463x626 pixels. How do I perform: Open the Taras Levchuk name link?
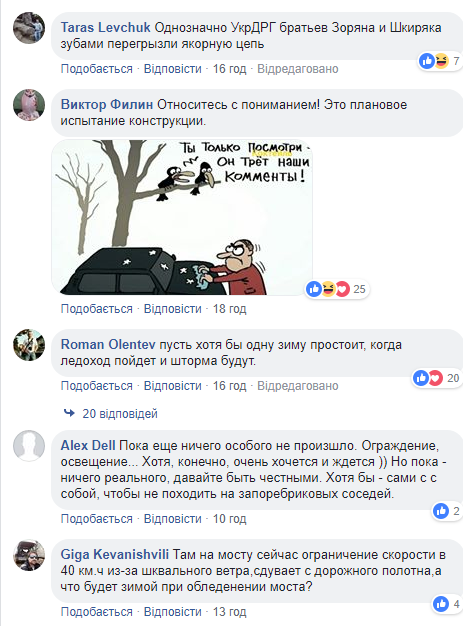[x=105, y=27]
